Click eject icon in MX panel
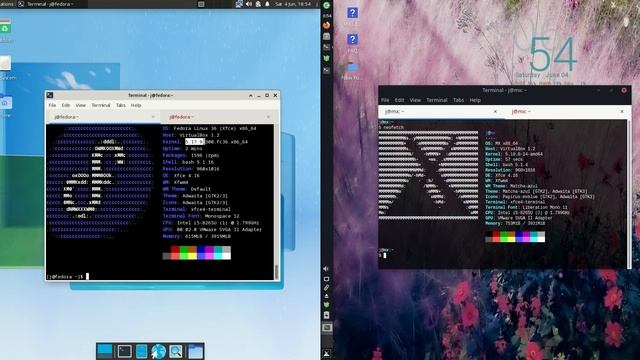The image size is (640, 360). [x=327, y=296]
